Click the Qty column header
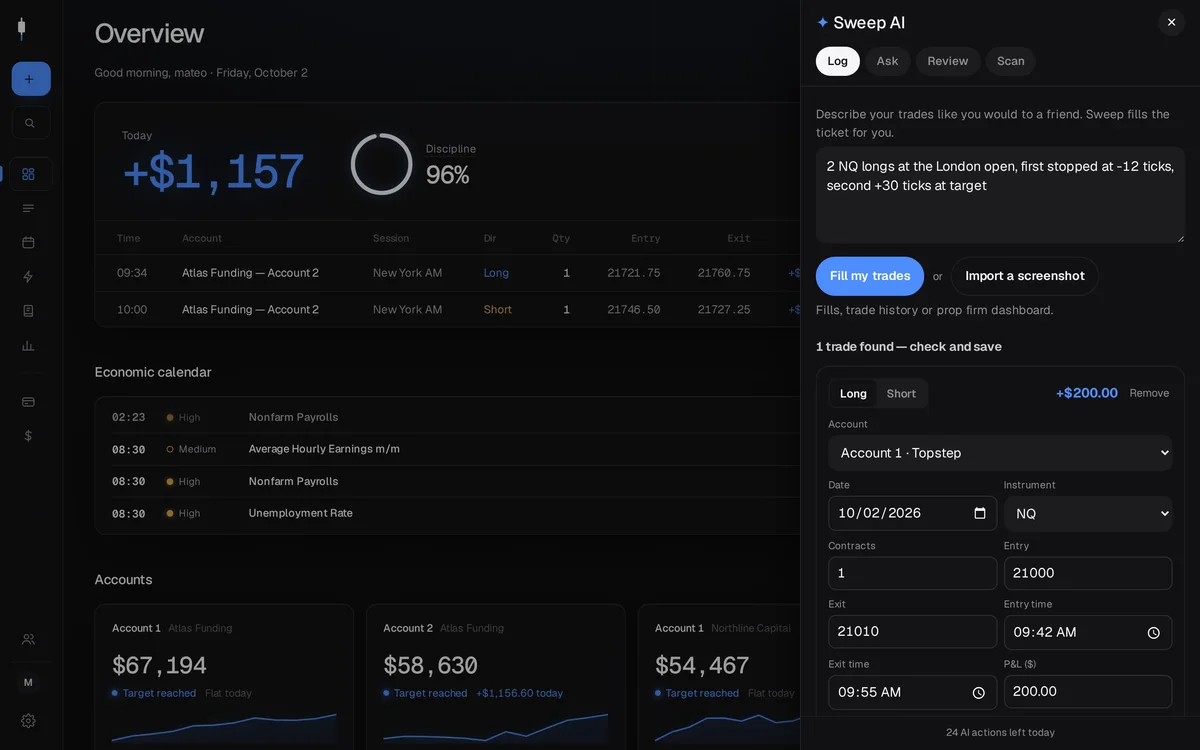 (561, 238)
